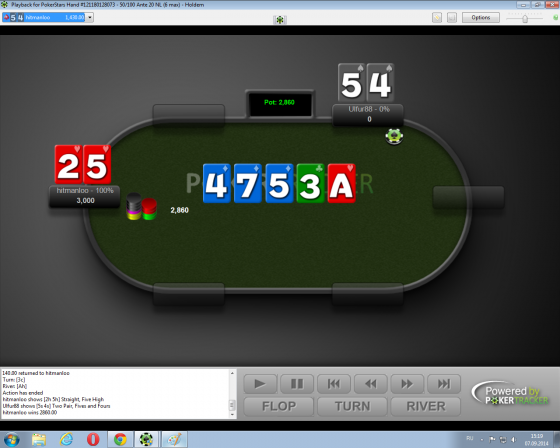Click the PokerTracker chip icon at top center
The width and height of the screenshot is (560, 448).
tap(280, 20)
